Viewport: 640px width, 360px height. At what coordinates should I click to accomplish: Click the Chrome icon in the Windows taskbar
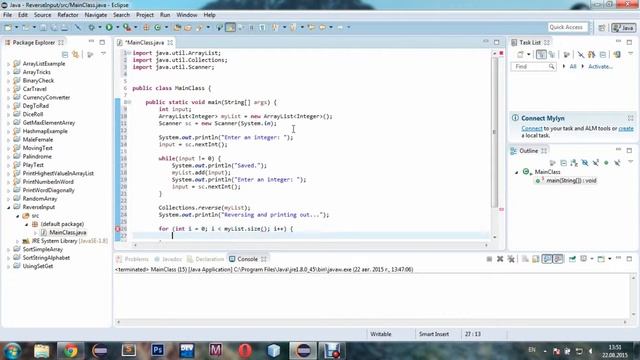click(x=70, y=350)
